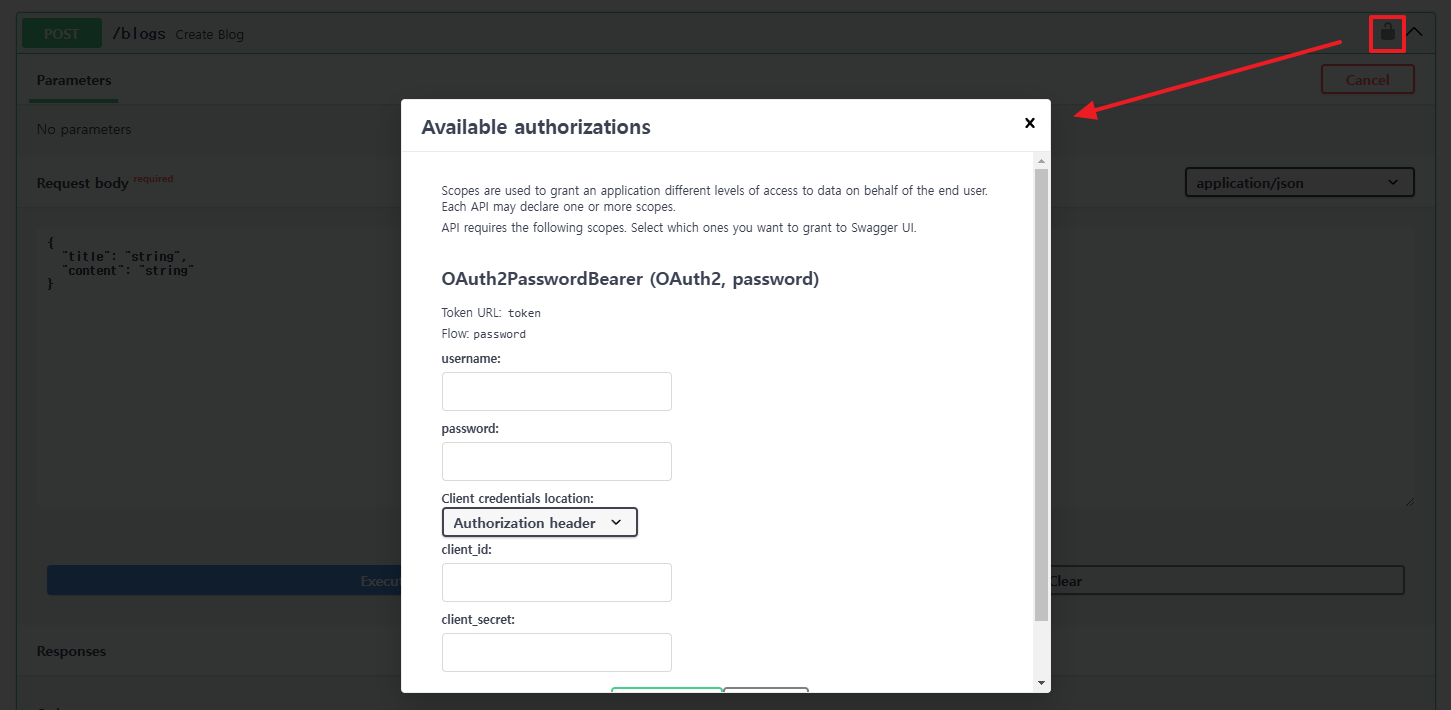1451x710 pixels.
Task: Click the modal vertical scrollbar thumb
Action: pos(1041,394)
